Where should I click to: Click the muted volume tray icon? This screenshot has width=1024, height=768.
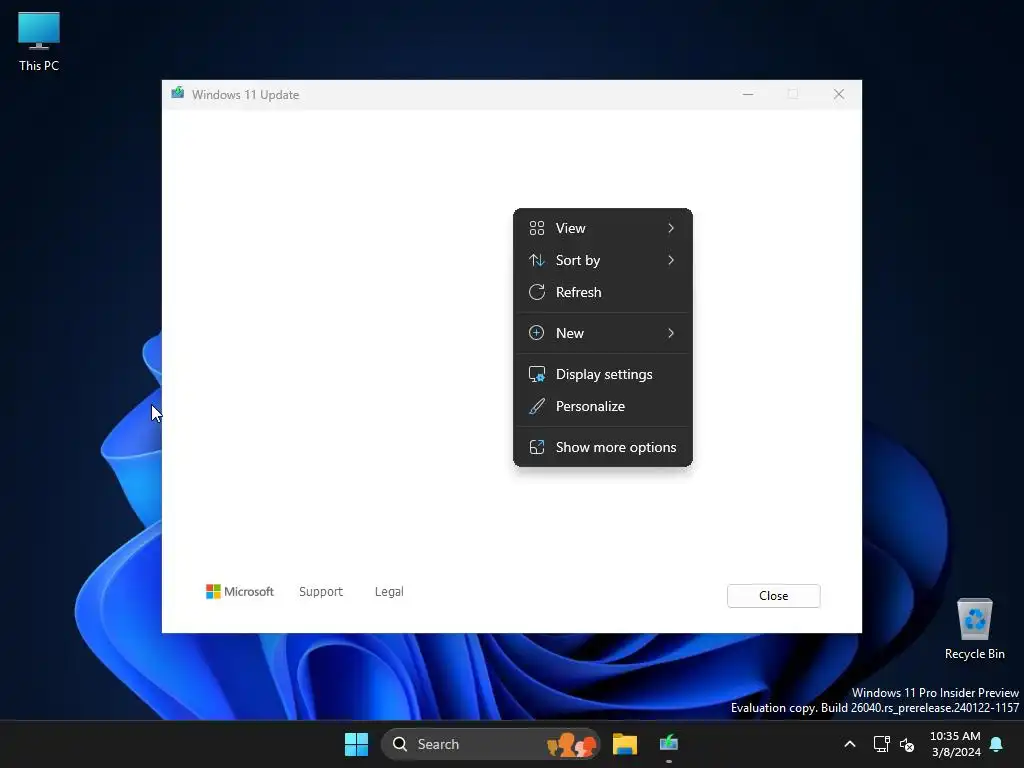(907, 744)
